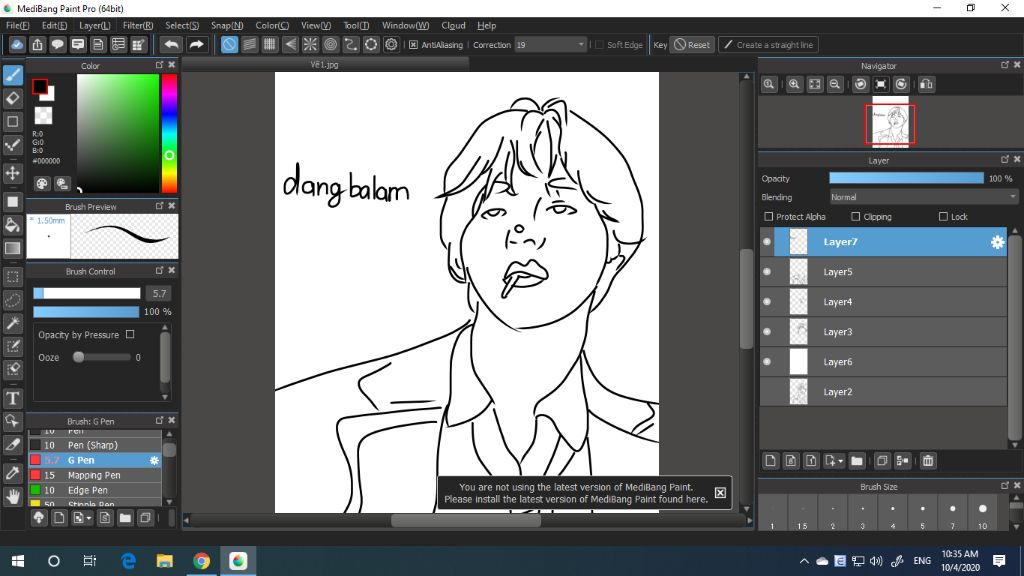Expand the add-brush dropdown in Brush panel
Screen dimensions: 1024x576
(89, 519)
